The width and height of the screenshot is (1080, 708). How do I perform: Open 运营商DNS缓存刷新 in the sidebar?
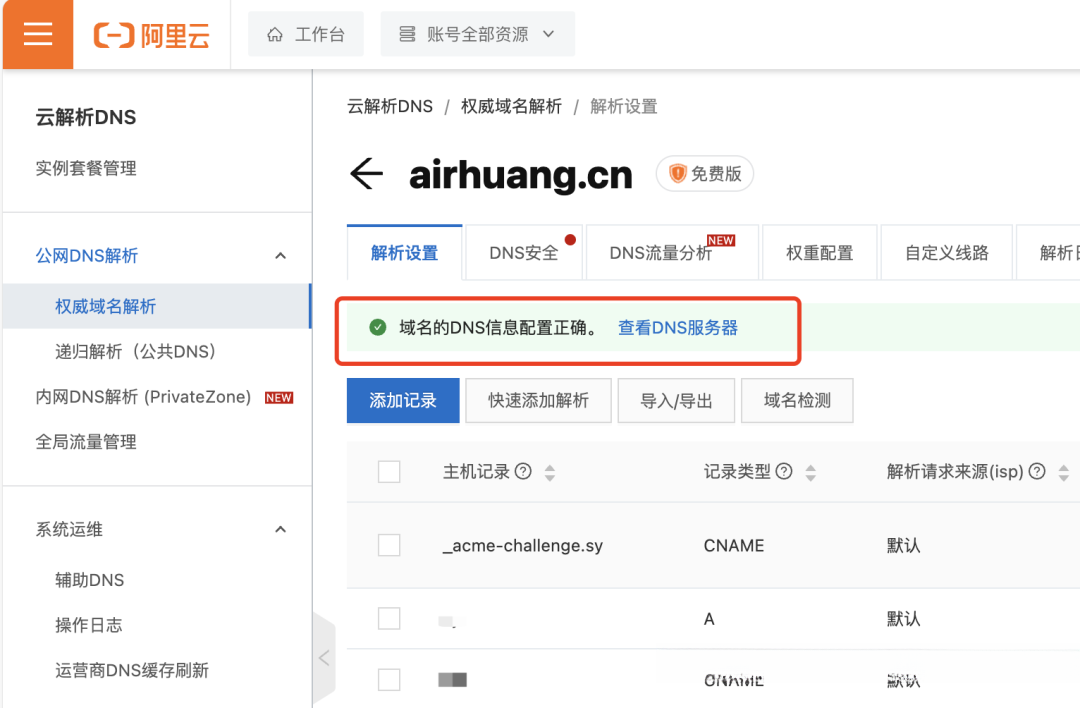pyautogui.click(x=132, y=670)
